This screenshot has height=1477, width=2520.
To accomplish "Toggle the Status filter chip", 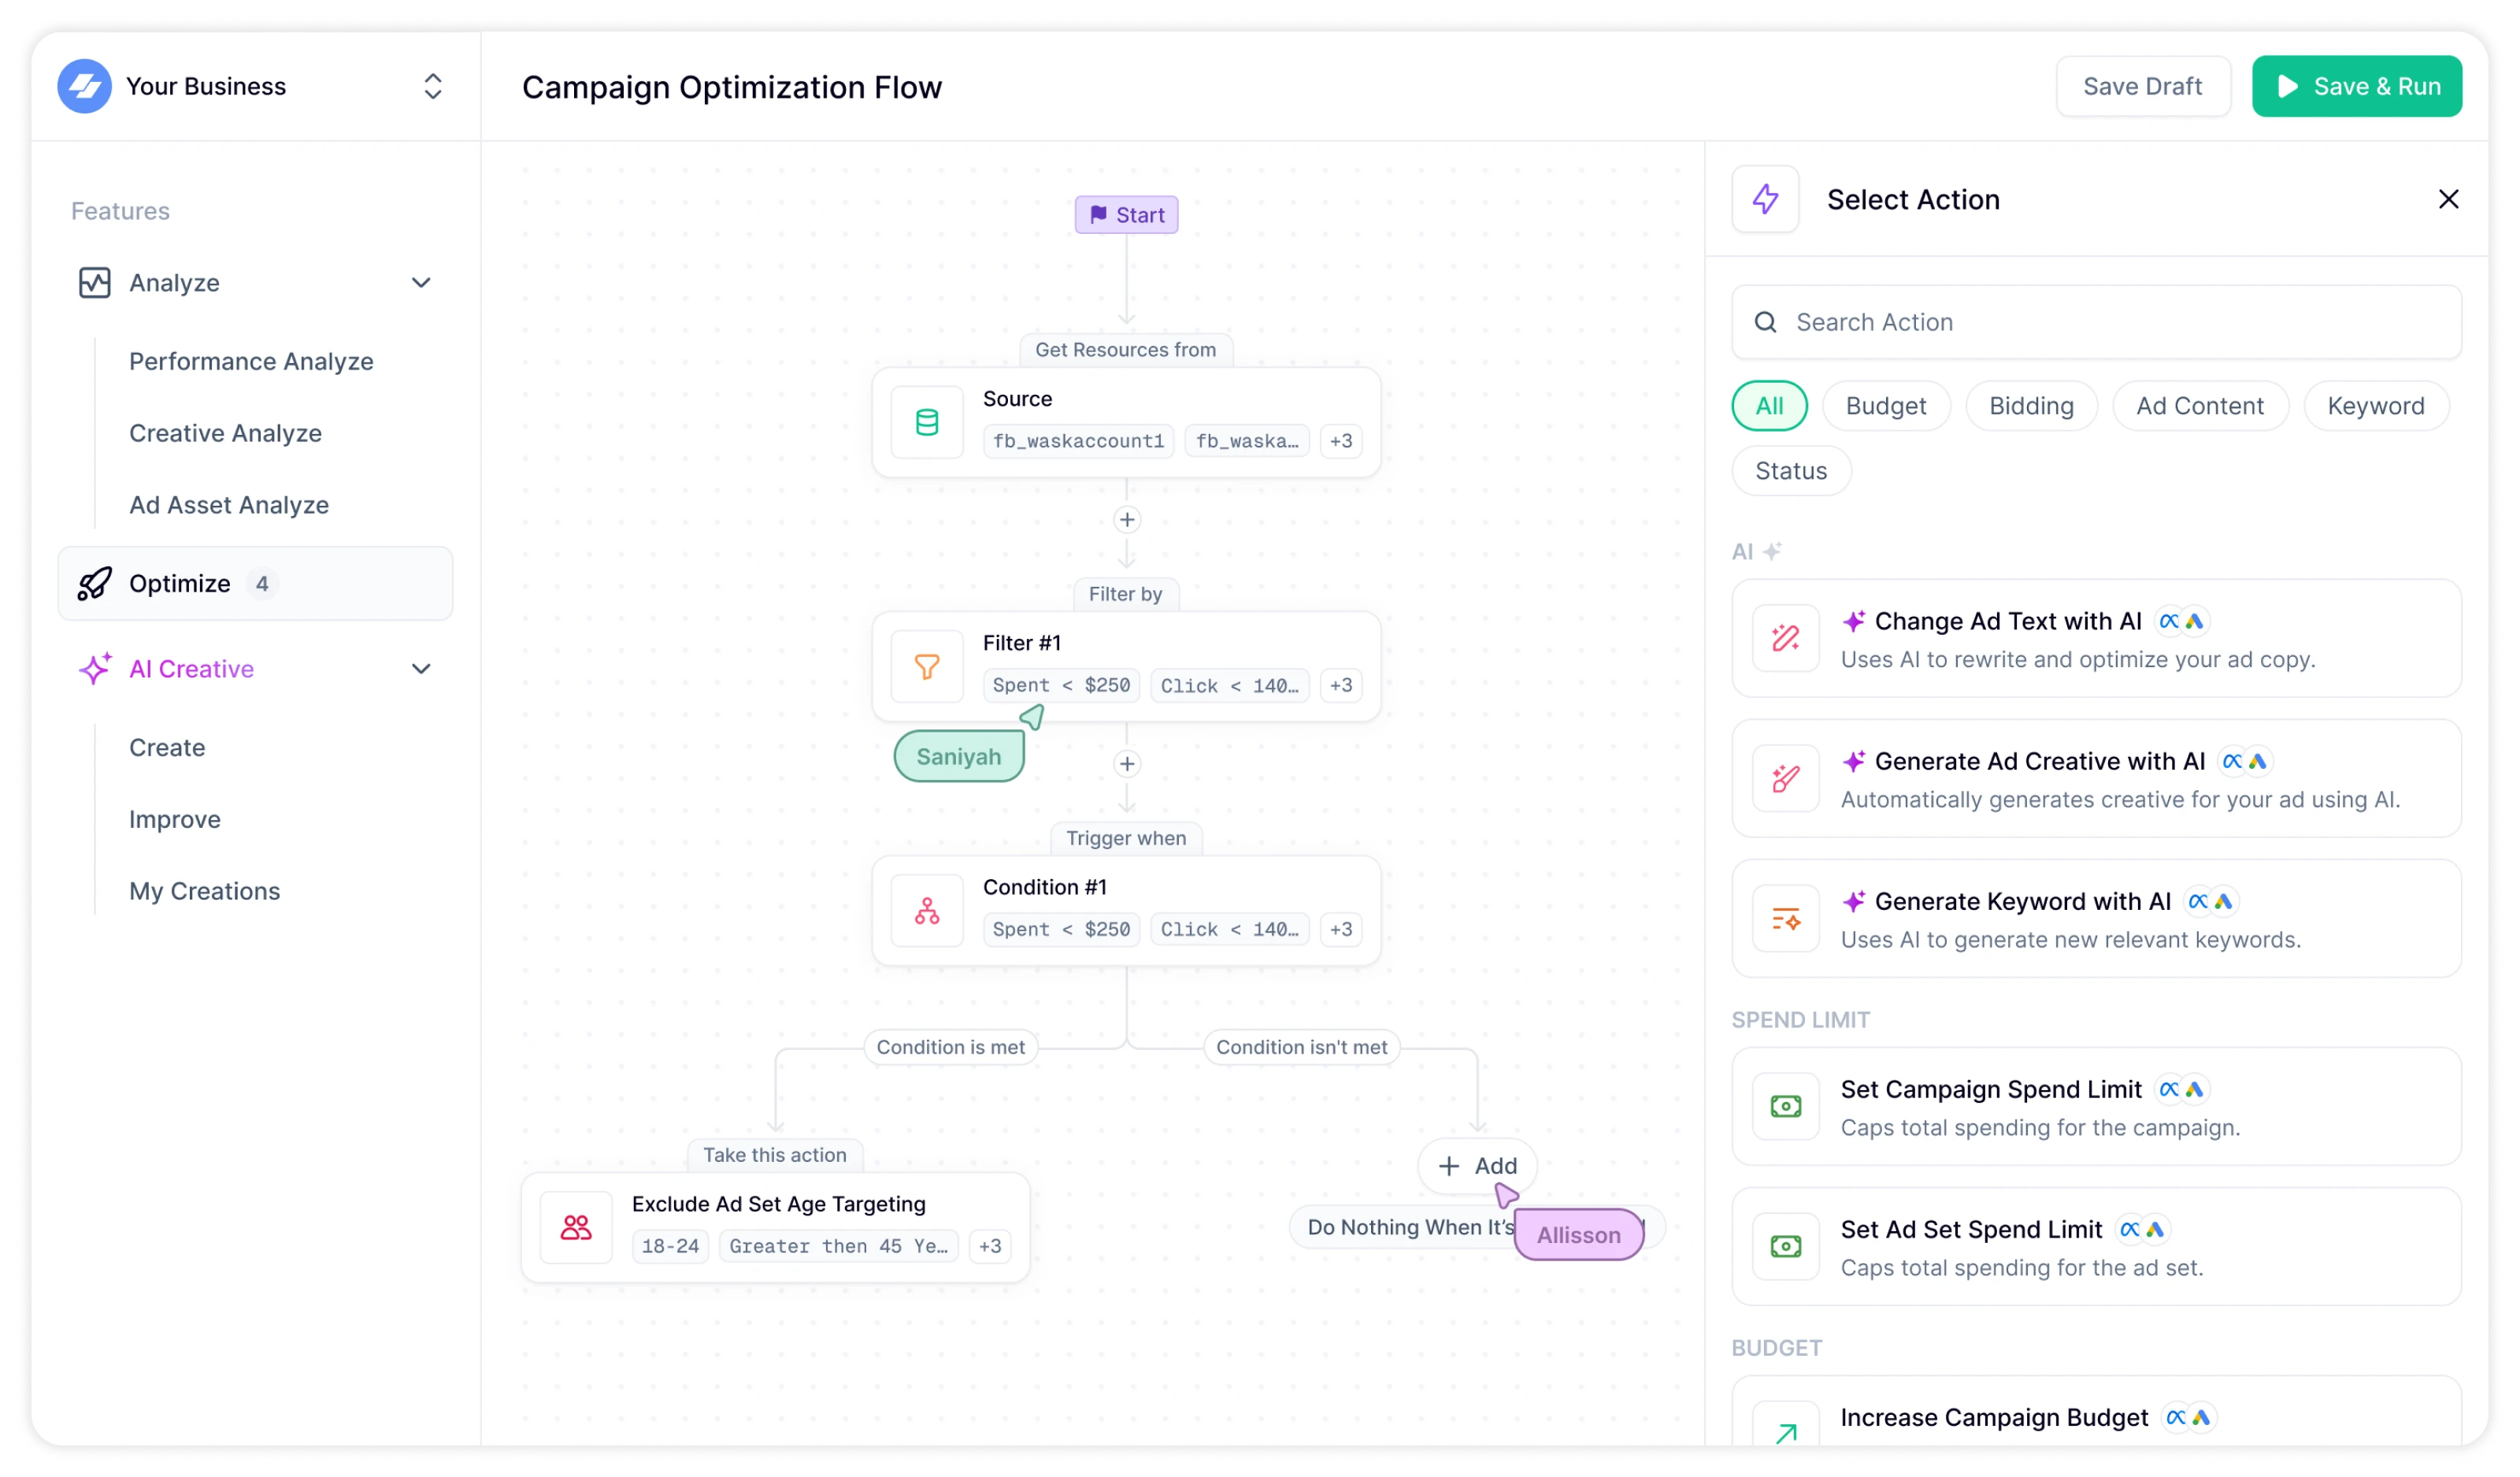I will point(1791,471).
